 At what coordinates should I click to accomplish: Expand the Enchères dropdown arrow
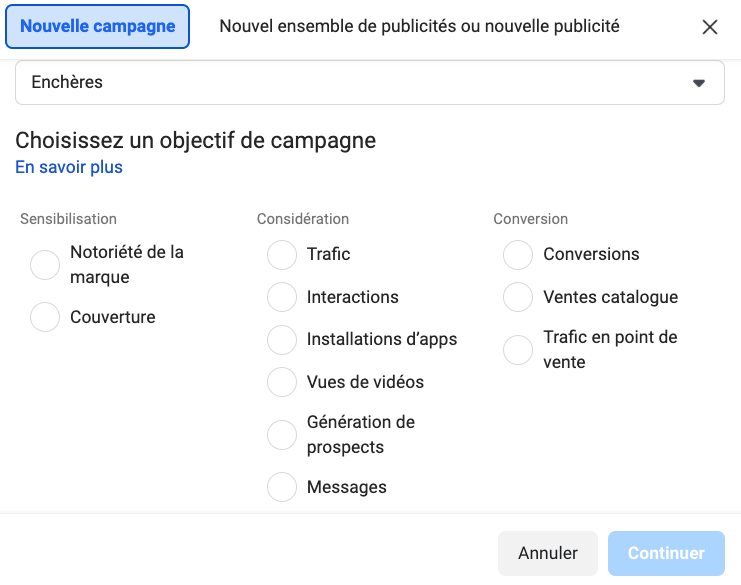(699, 83)
